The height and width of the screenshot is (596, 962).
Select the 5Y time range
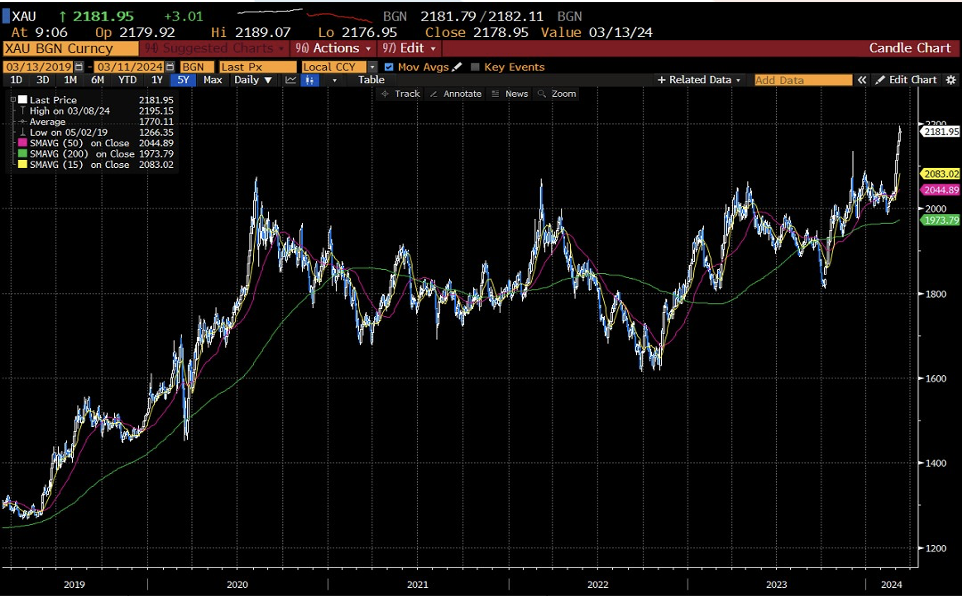(183, 80)
